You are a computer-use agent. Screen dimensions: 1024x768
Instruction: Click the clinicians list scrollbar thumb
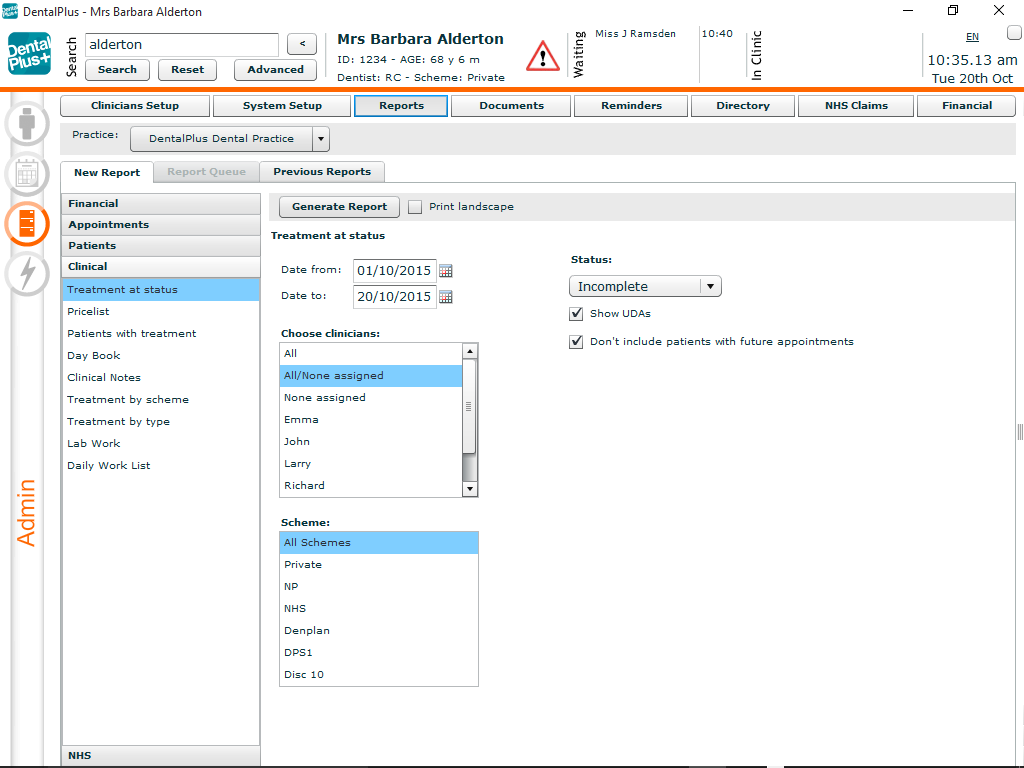[469, 406]
